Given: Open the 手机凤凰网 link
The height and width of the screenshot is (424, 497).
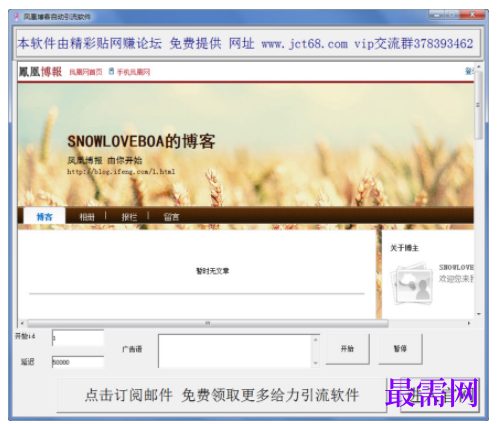Looking at the screenshot, I should [x=133, y=72].
